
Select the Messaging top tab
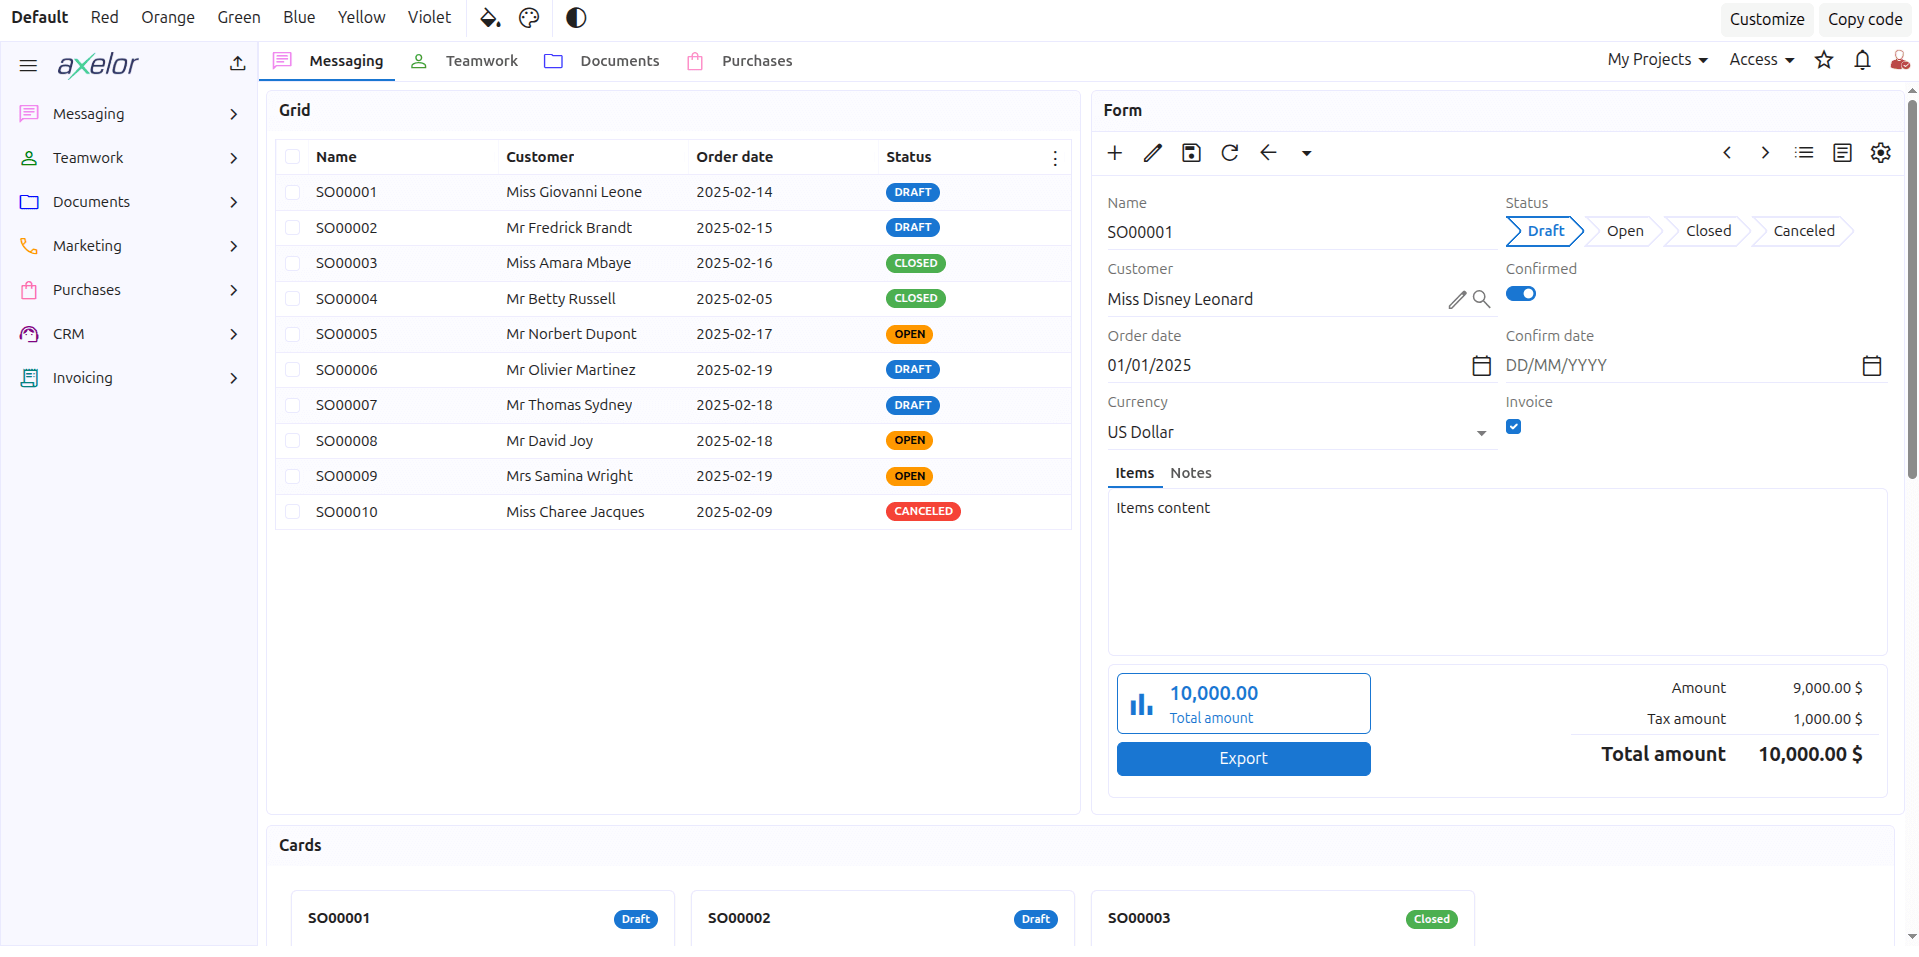(327, 61)
